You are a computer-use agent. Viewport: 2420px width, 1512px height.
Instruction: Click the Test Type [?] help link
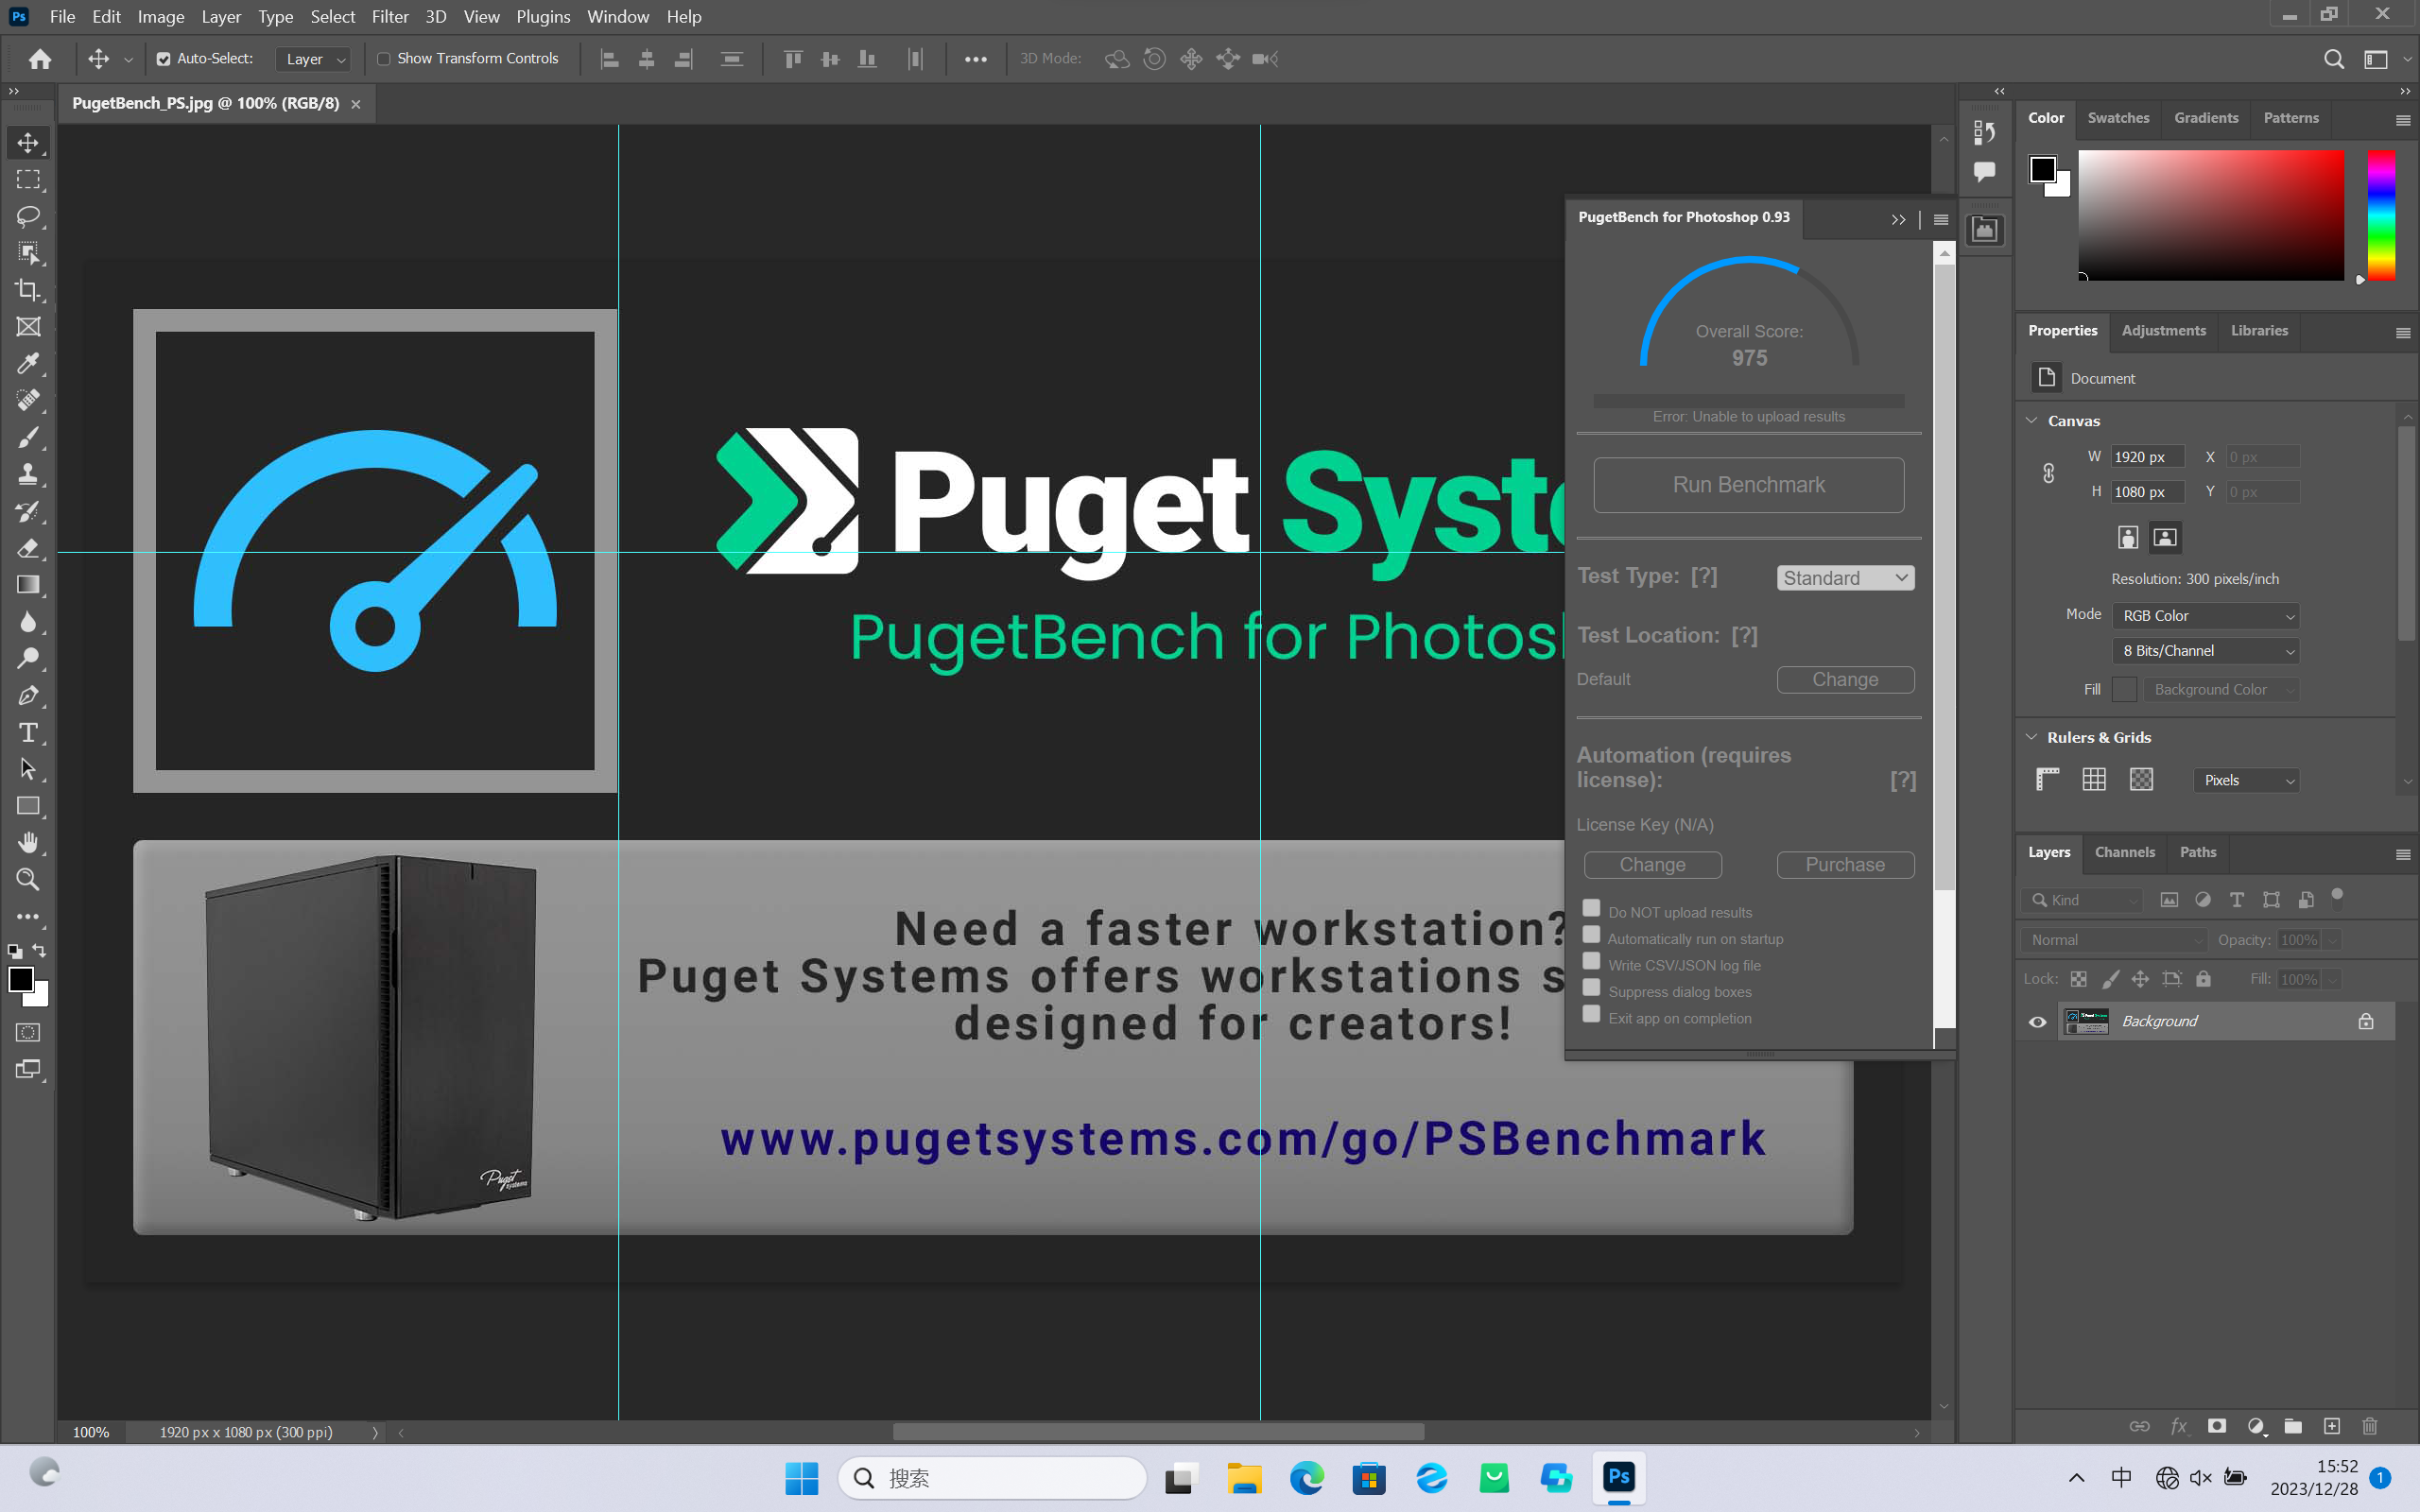[x=1704, y=577]
